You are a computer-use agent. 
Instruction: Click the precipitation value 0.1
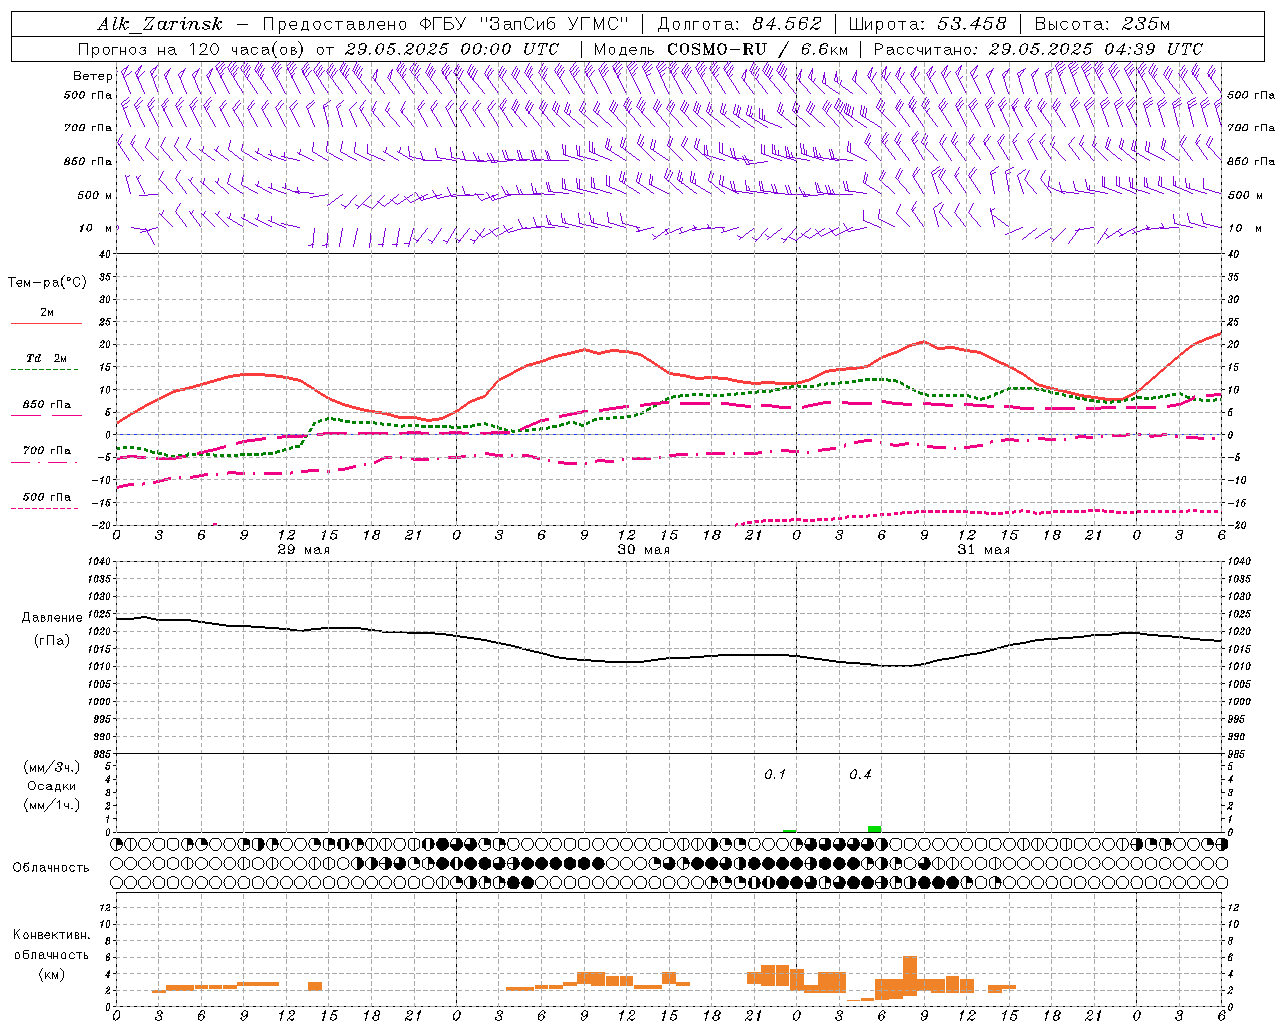click(x=775, y=775)
